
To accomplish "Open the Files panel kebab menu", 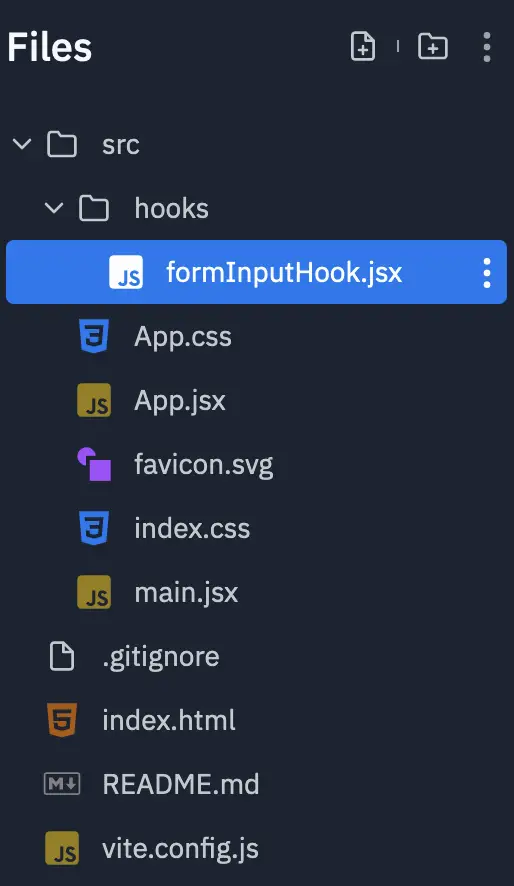I will (x=487, y=47).
